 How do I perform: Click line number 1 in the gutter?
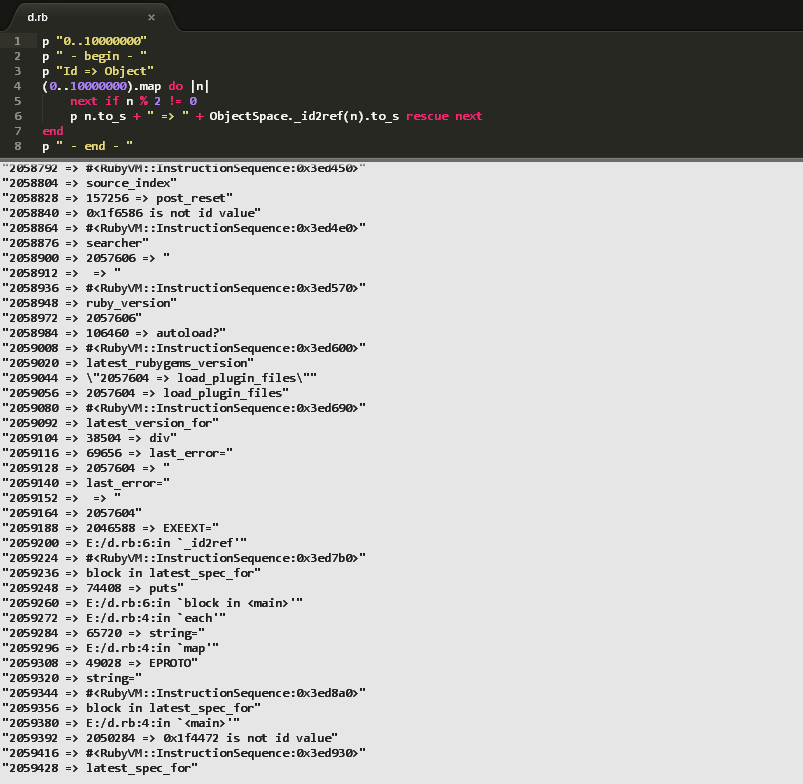17,41
